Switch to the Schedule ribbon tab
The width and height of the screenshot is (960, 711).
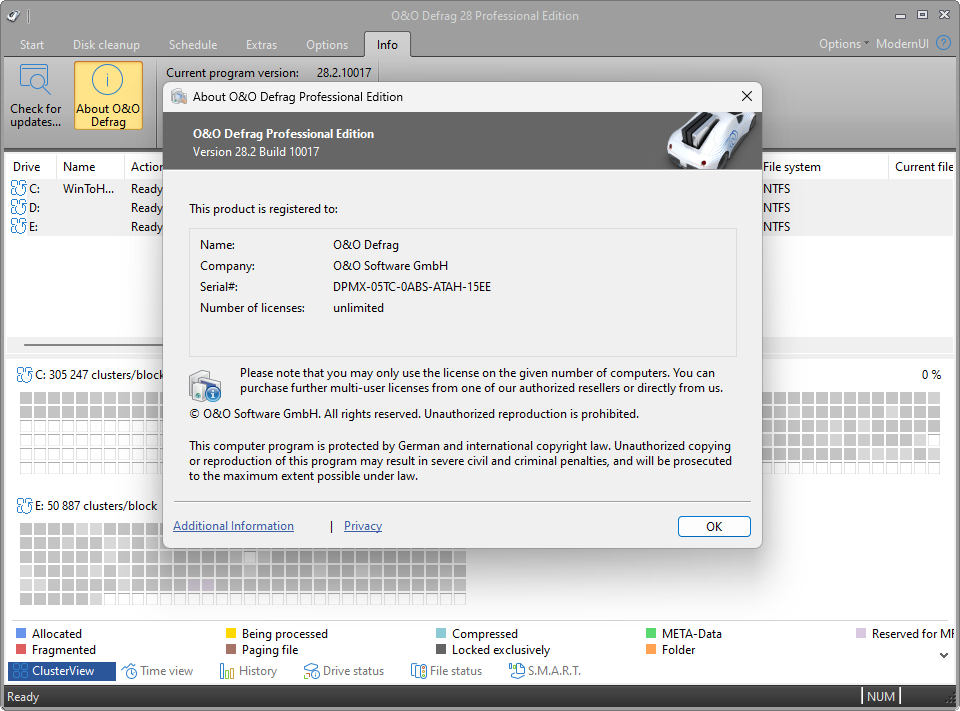(193, 45)
